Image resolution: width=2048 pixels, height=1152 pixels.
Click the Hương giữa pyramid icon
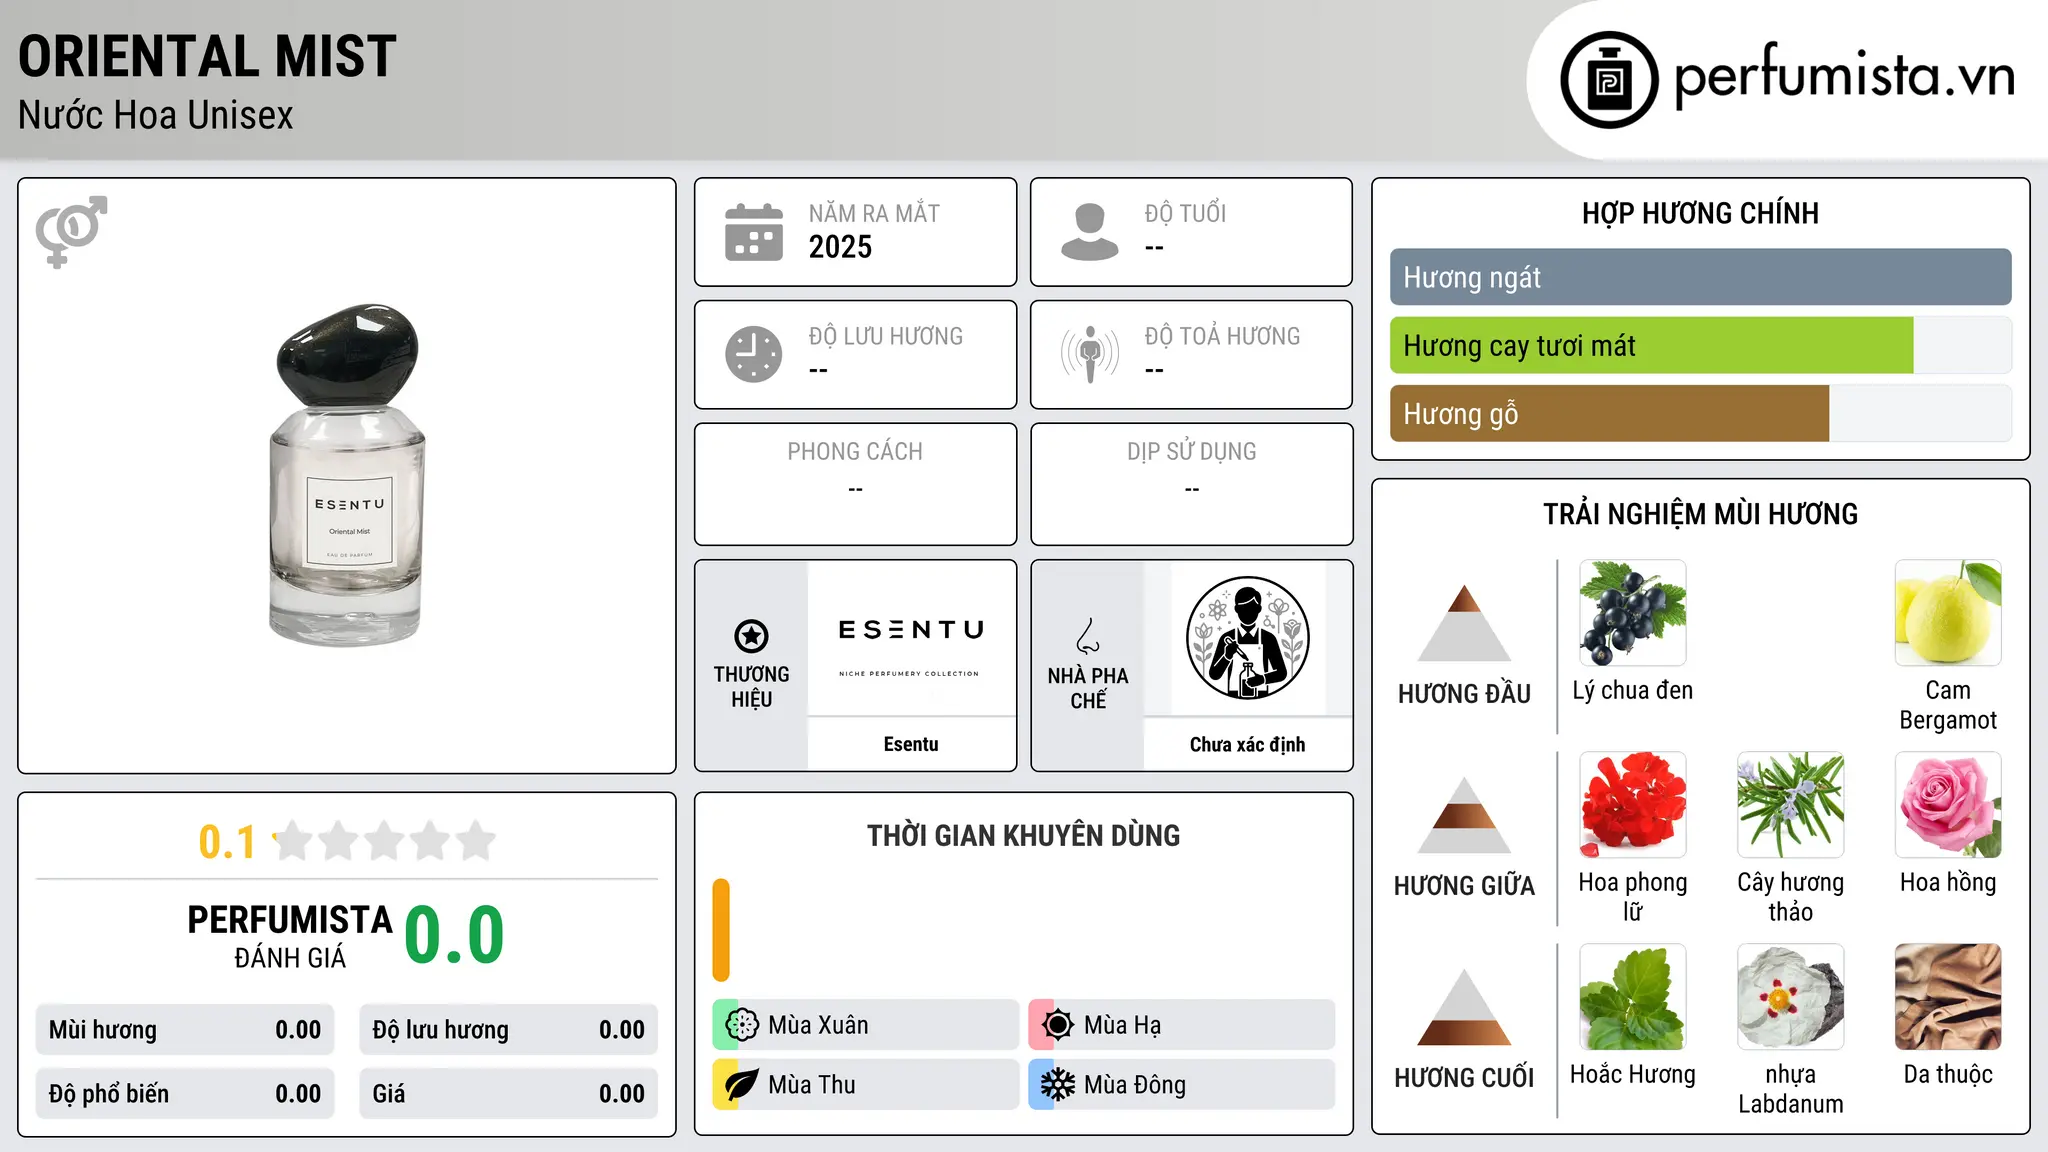[1464, 815]
